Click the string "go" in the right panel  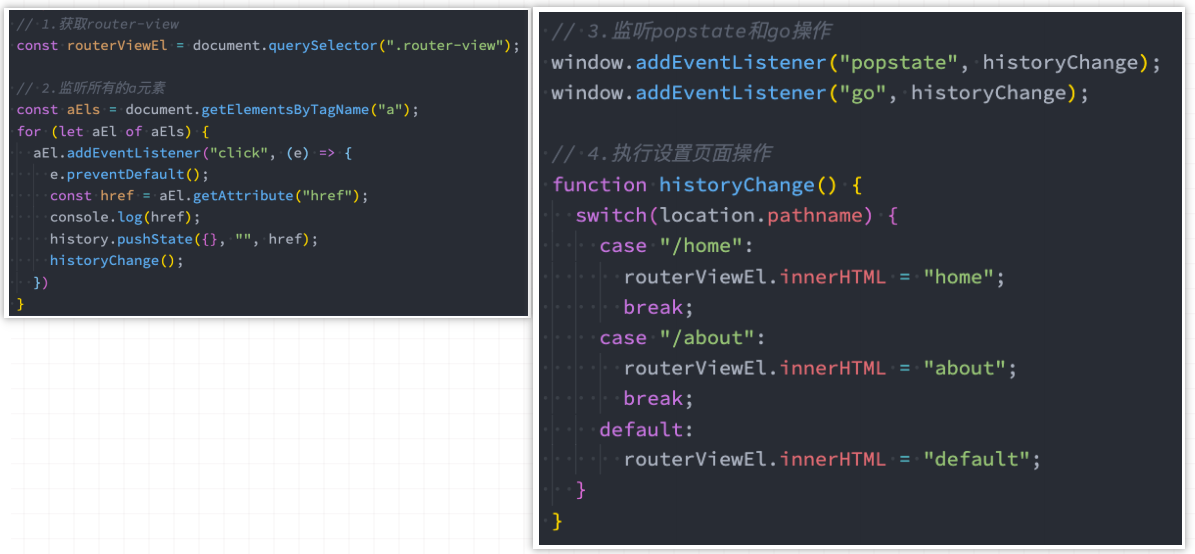pyautogui.click(x=863, y=94)
